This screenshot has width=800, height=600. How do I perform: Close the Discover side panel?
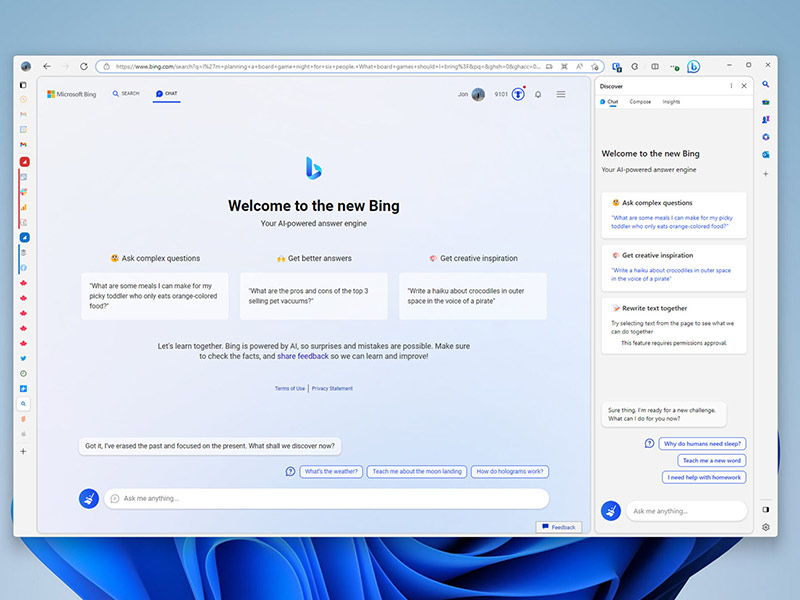pyautogui.click(x=744, y=86)
